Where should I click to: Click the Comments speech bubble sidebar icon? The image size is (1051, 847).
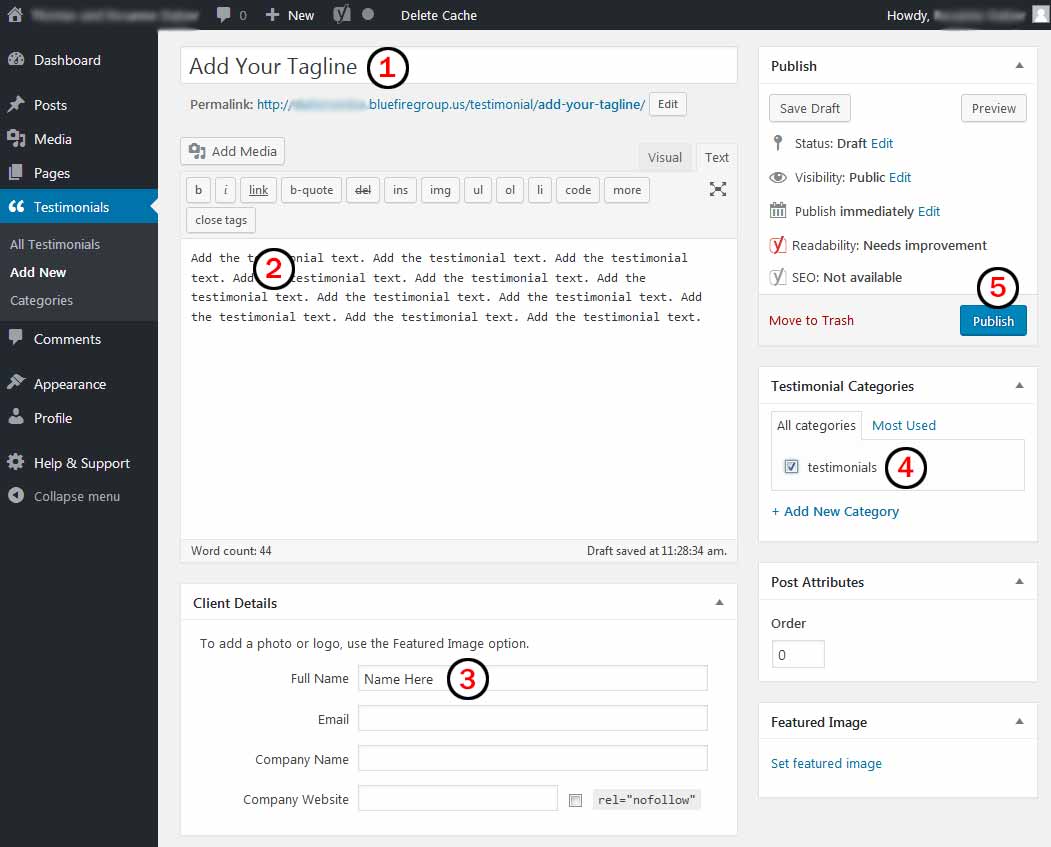[16, 337]
